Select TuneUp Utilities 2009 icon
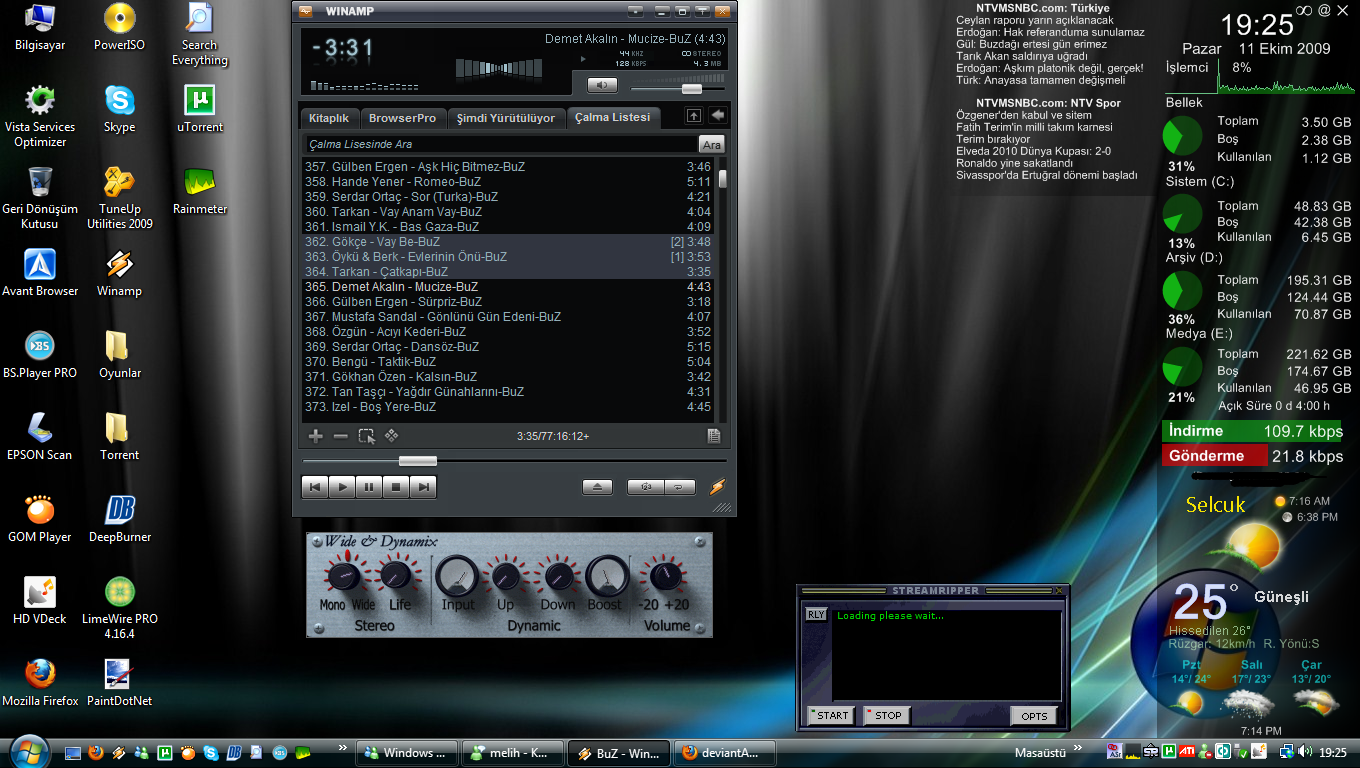The image size is (1360, 768). click(x=119, y=198)
